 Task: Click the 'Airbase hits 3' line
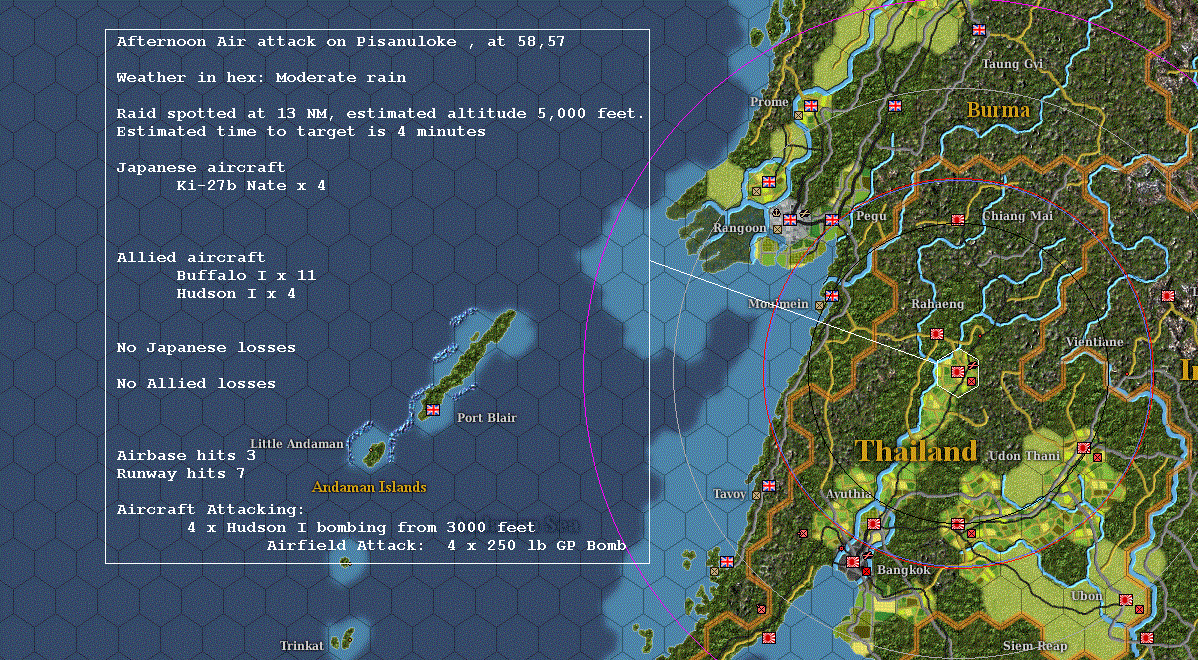tap(186, 455)
